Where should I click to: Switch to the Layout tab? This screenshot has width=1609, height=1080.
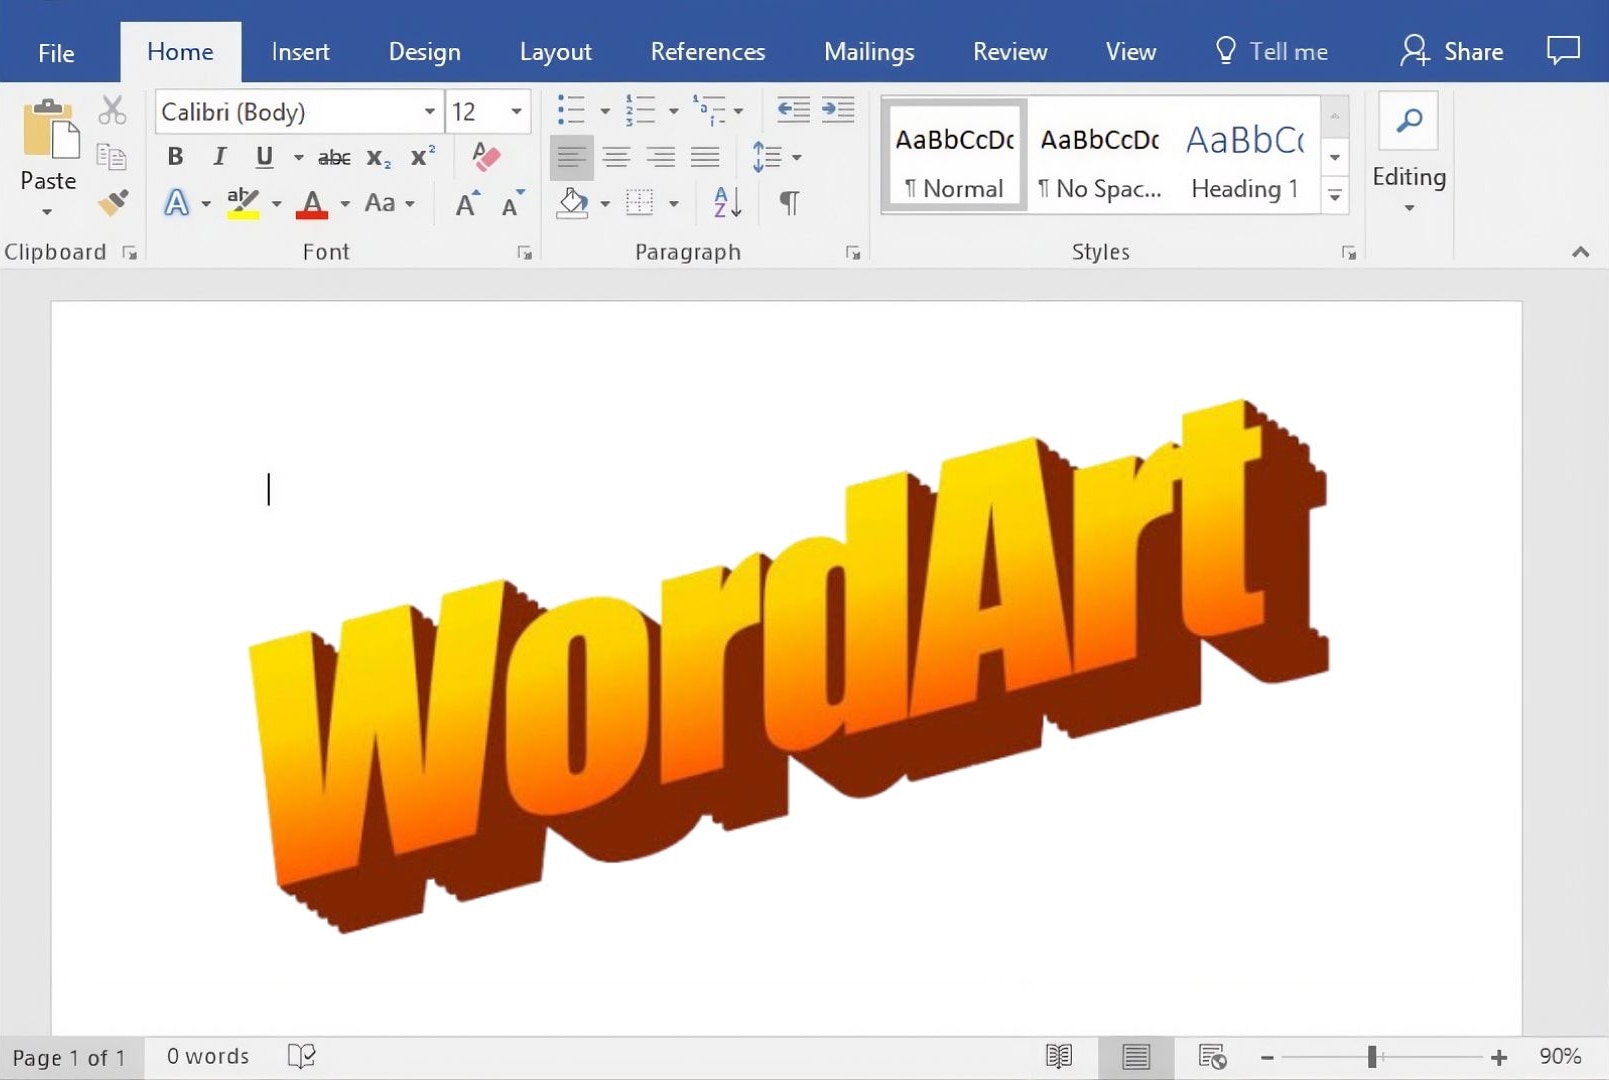click(555, 52)
